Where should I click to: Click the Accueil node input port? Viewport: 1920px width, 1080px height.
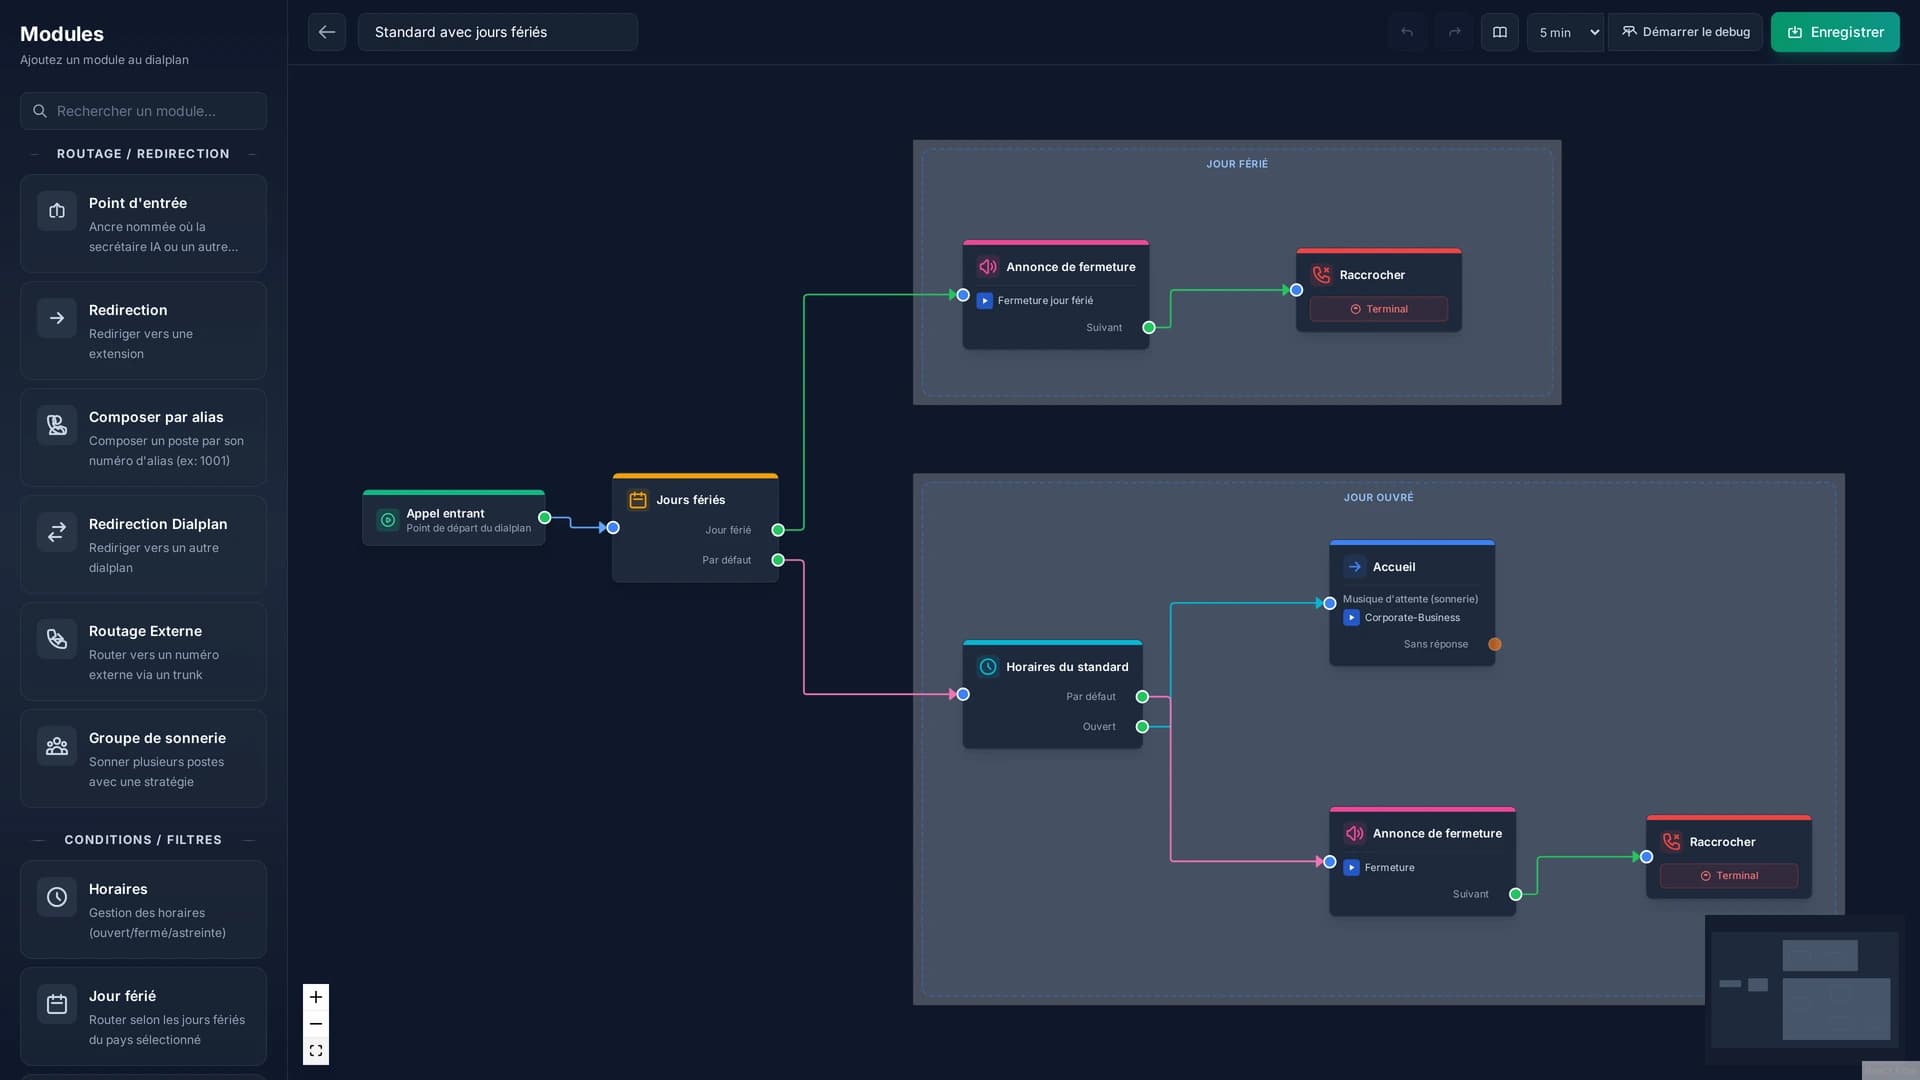(1330, 603)
